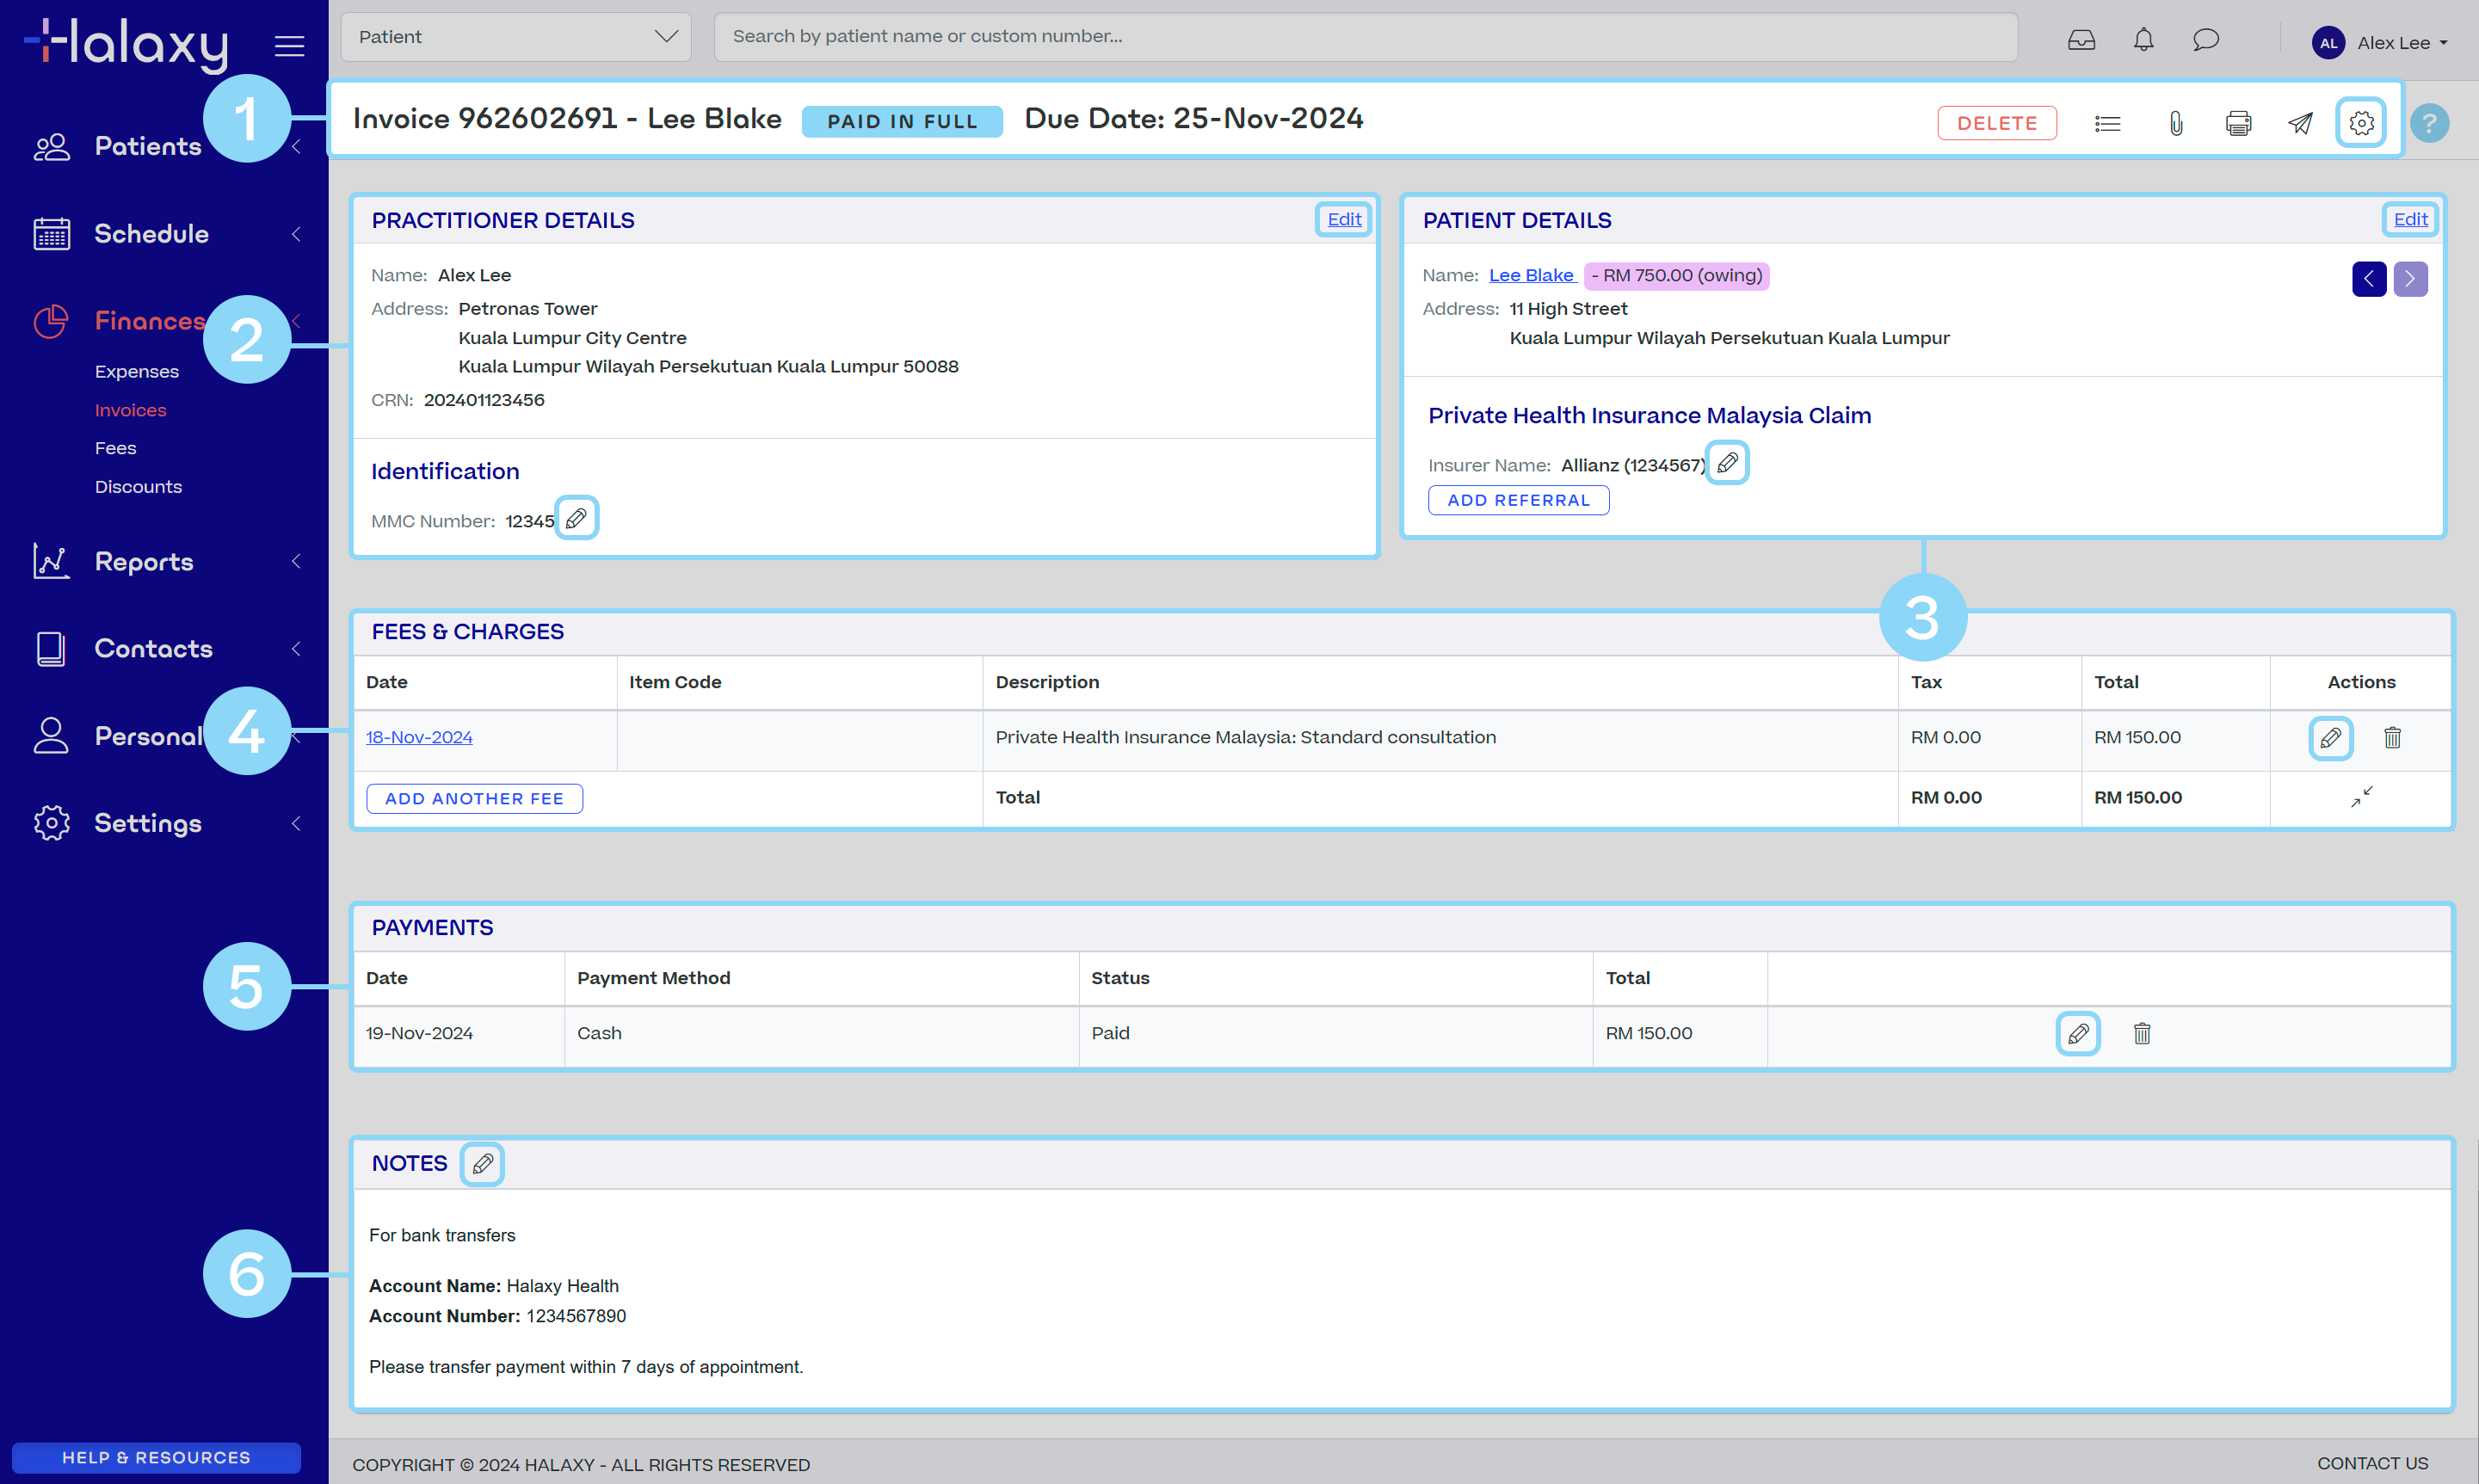Screen dimensions: 2479x1484
Task: Delete the Standard consultation fee row
Action: pyautogui.click(x=2392, y=738)
